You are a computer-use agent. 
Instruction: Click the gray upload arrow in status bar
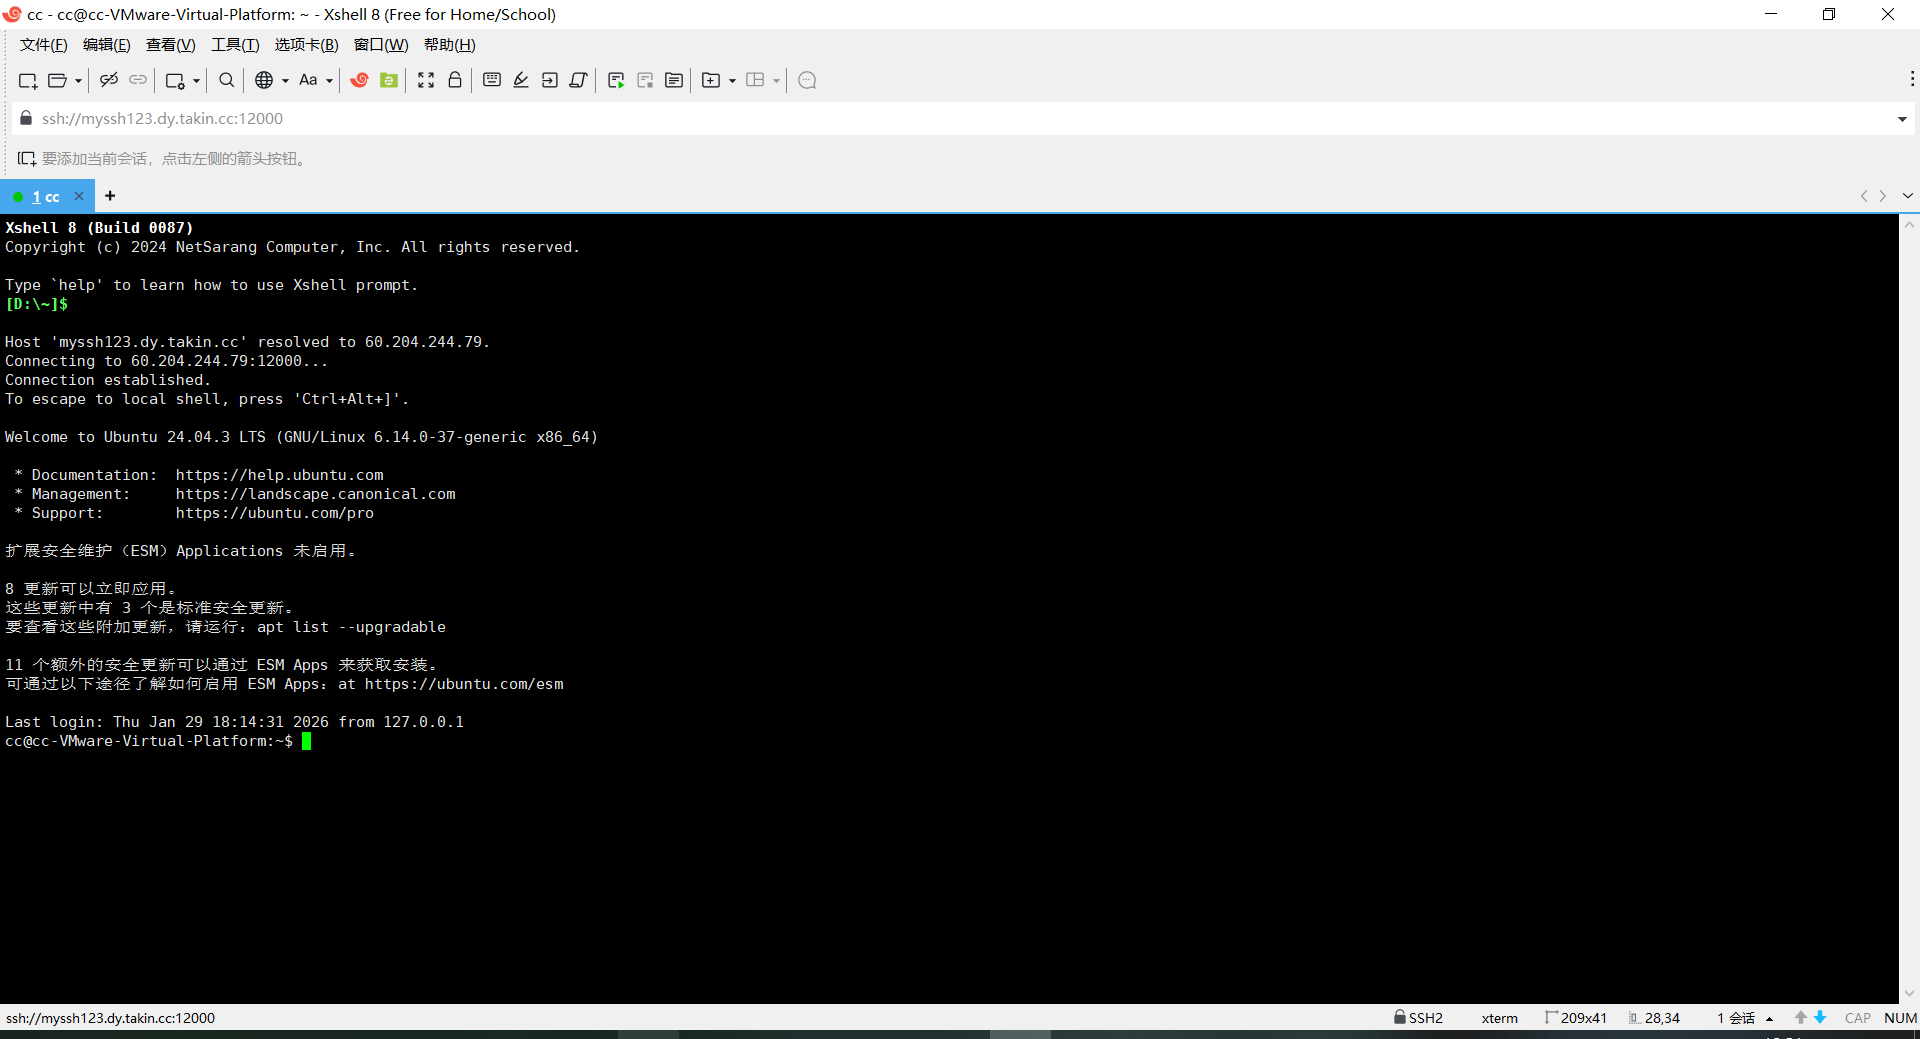pyautogui.click(x=1801, y=1017)
